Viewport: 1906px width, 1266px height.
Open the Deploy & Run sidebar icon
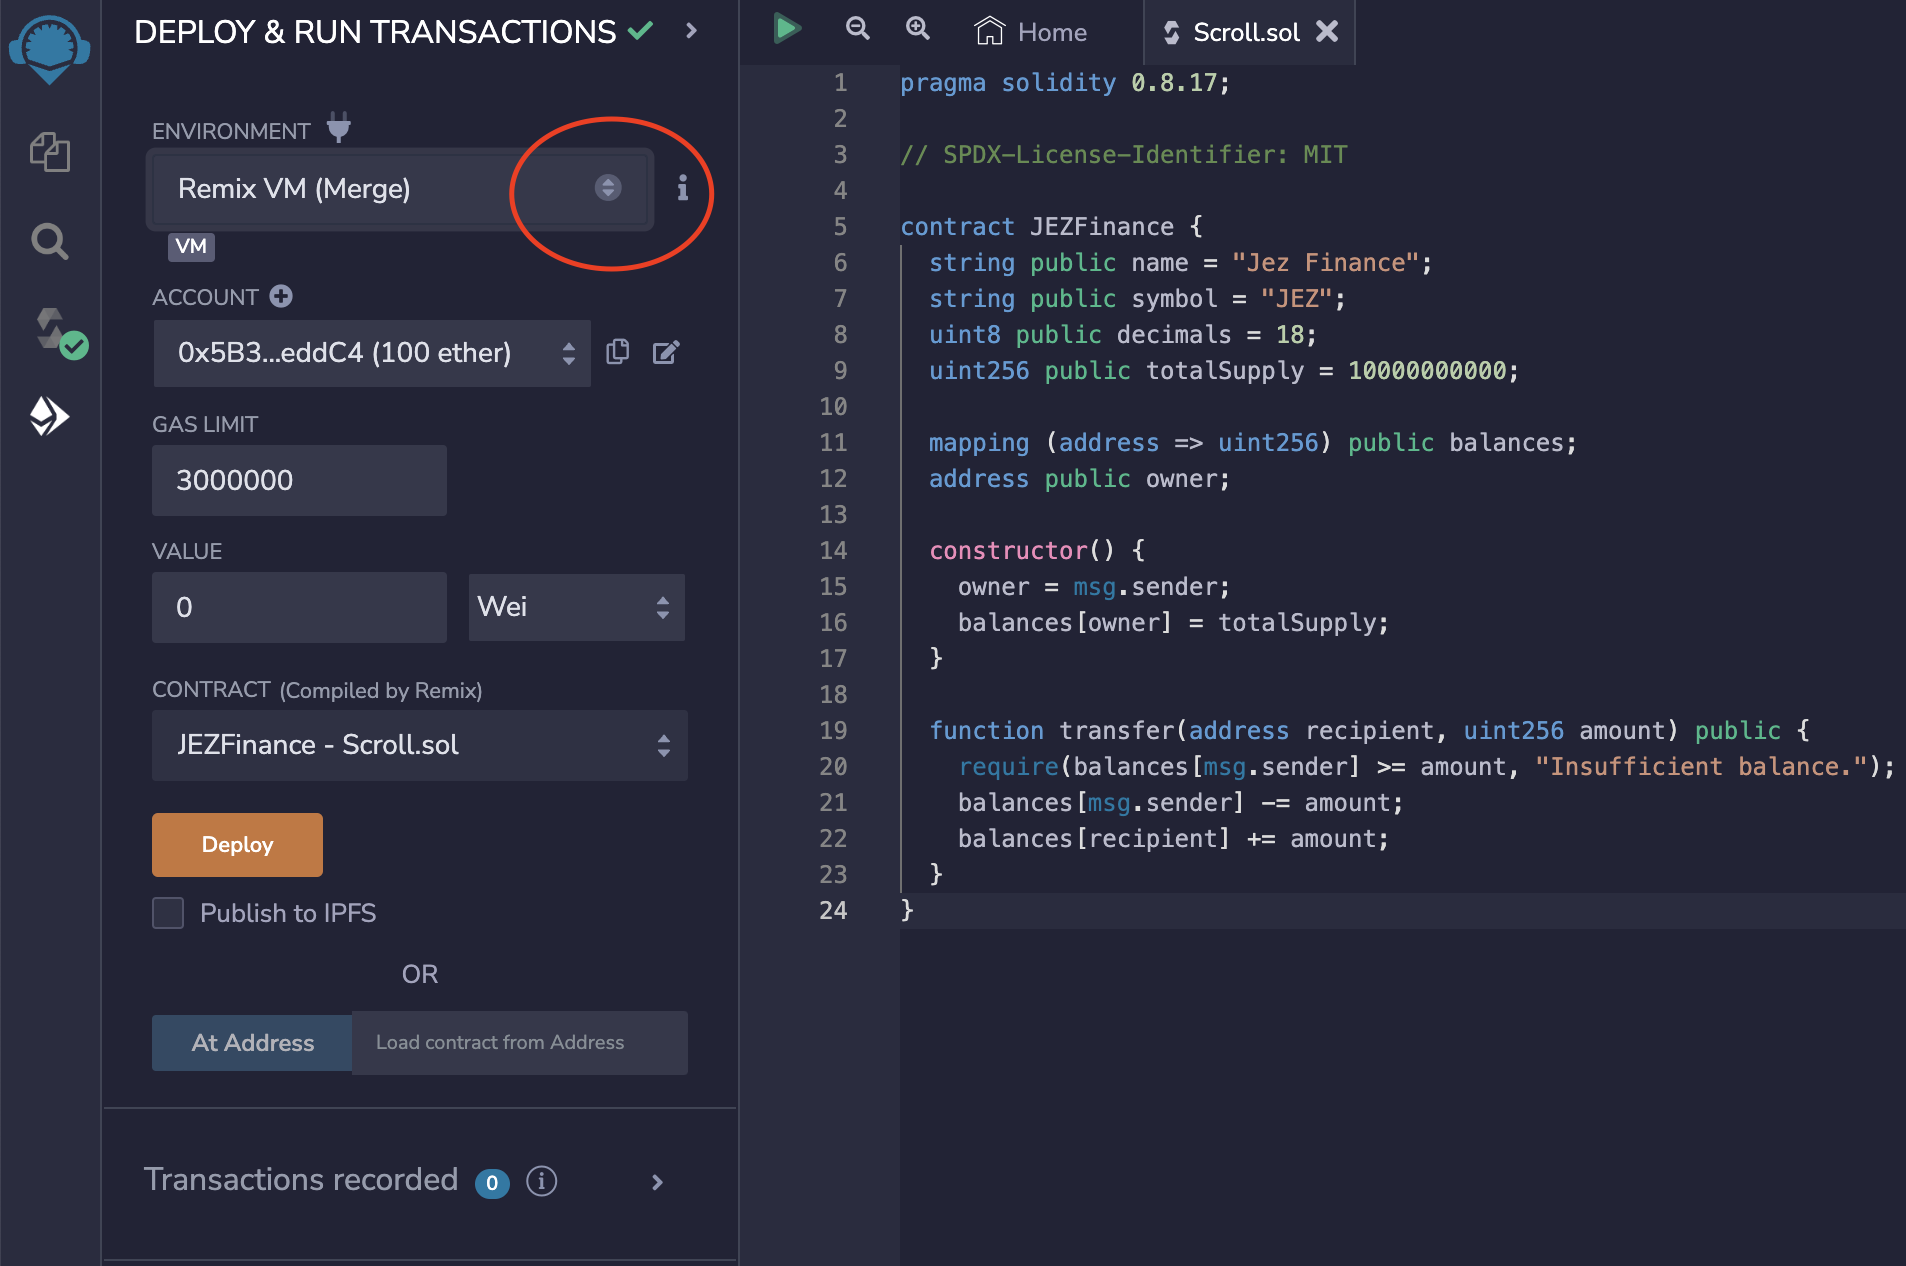49,416
